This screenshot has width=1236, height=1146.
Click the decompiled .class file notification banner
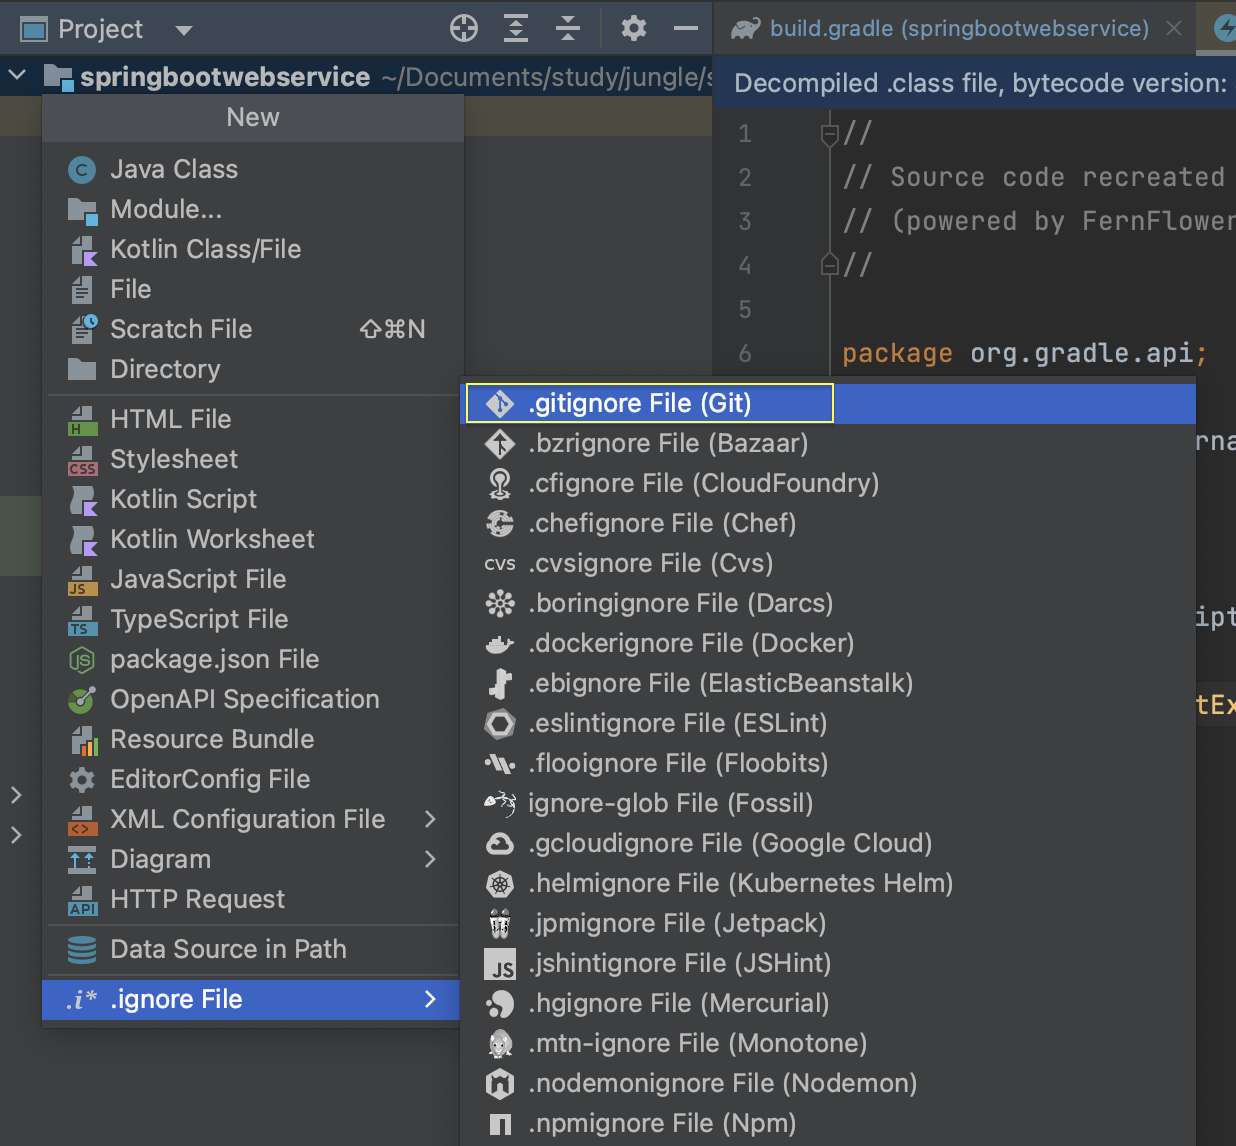pos(975,83)
